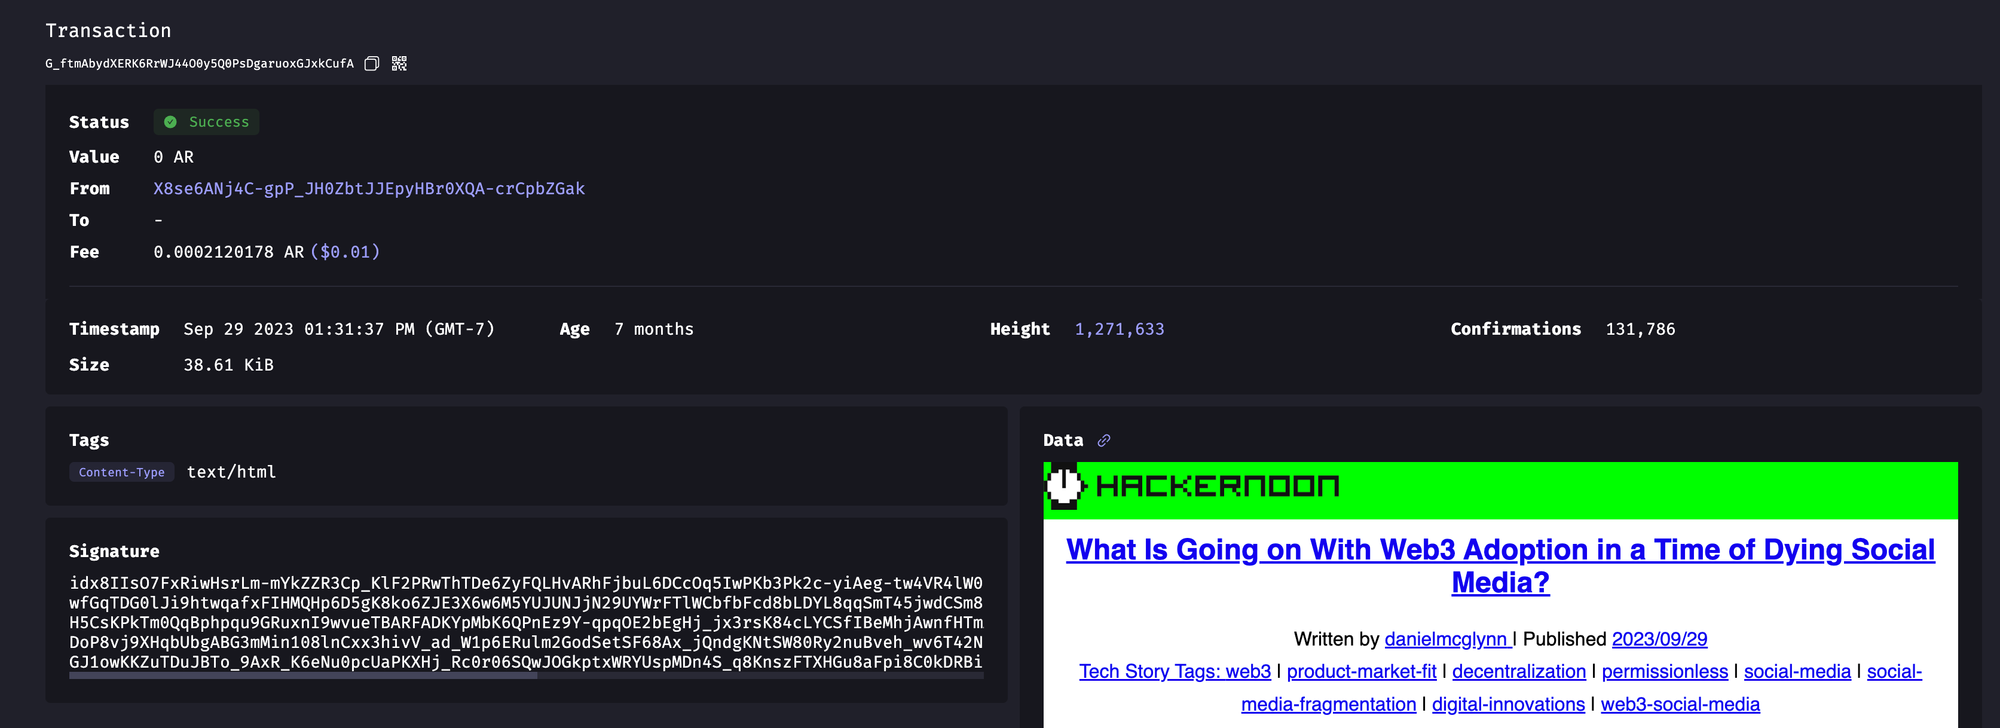Open the permissionless tag link

click(x=1664, y=672)
